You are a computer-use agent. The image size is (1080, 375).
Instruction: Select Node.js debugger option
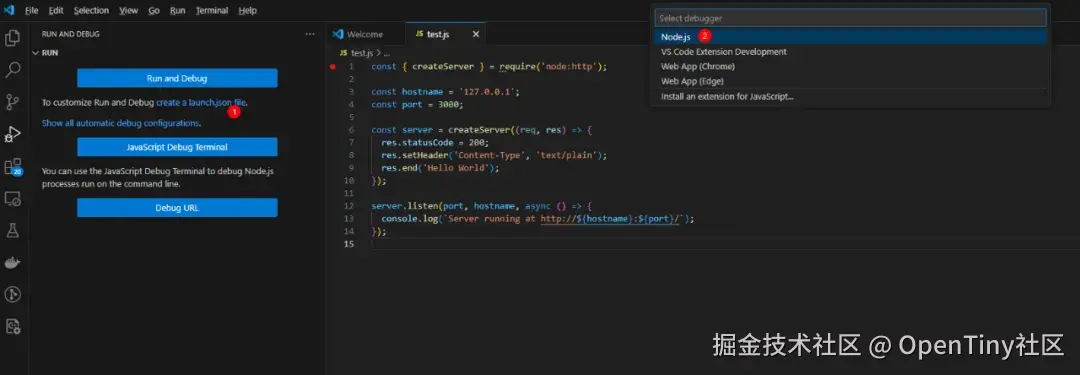(x=850, y=37)
